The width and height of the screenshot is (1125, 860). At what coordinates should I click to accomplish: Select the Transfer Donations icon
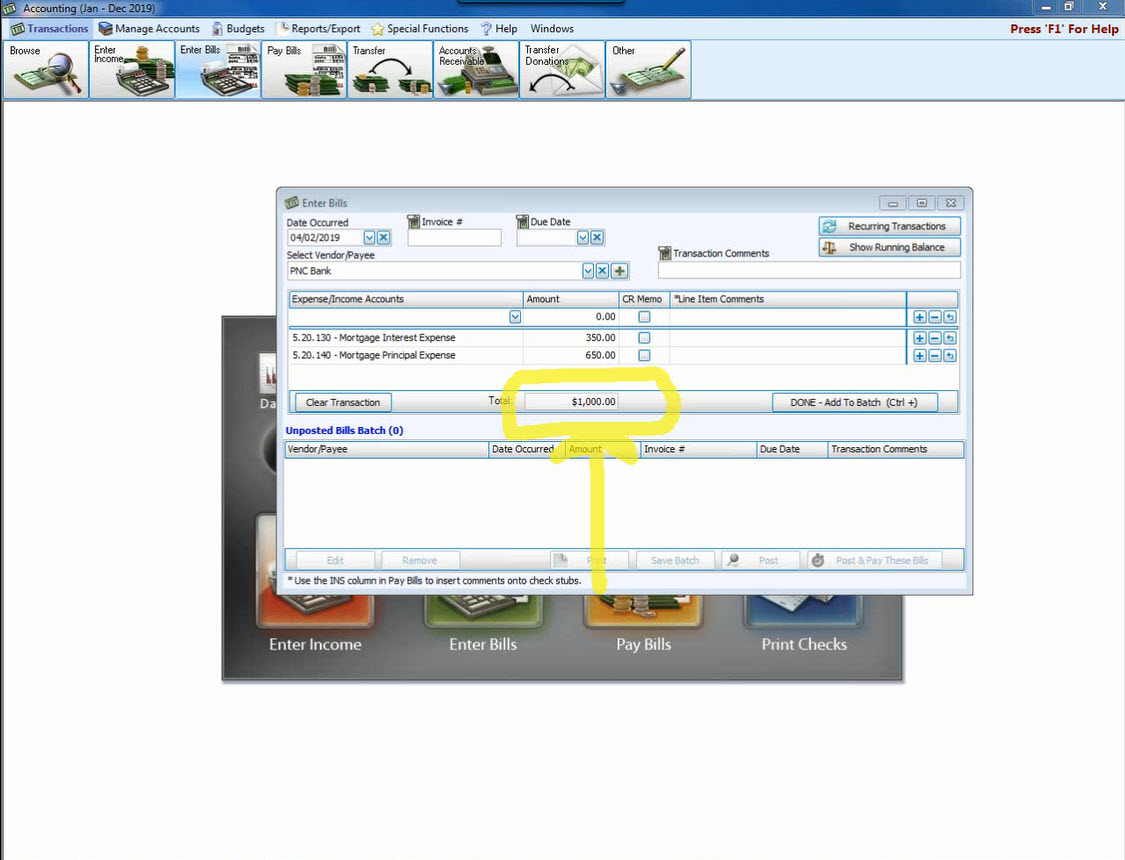point(562,69)
